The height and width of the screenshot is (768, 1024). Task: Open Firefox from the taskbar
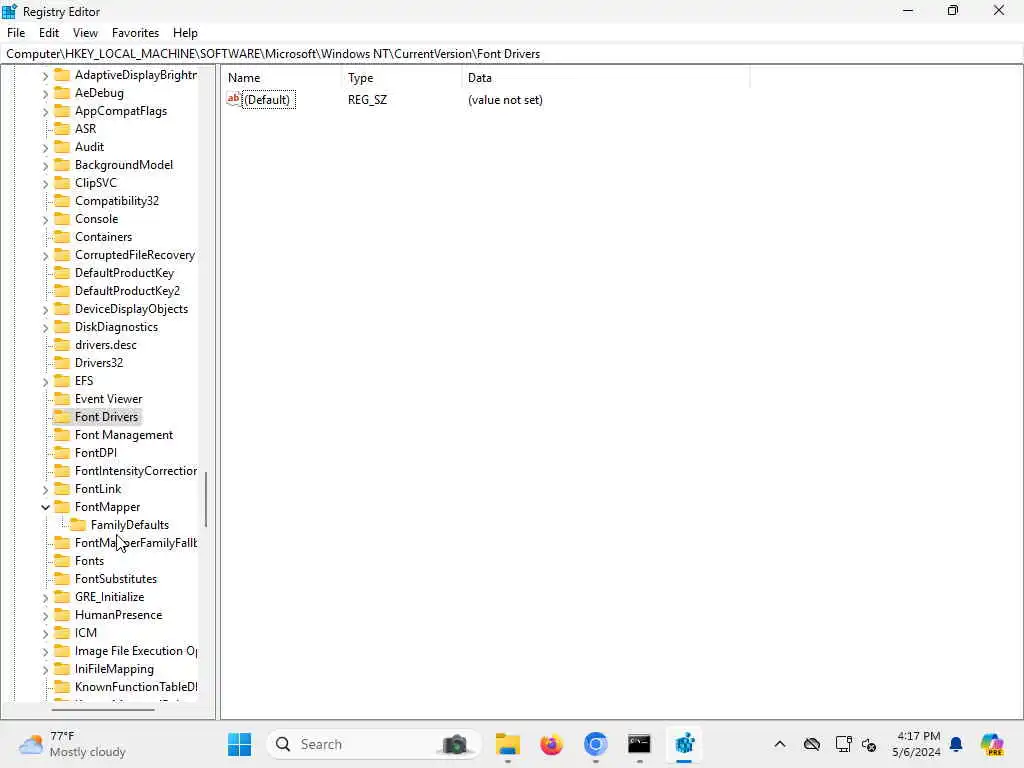(x=552, y=744)
